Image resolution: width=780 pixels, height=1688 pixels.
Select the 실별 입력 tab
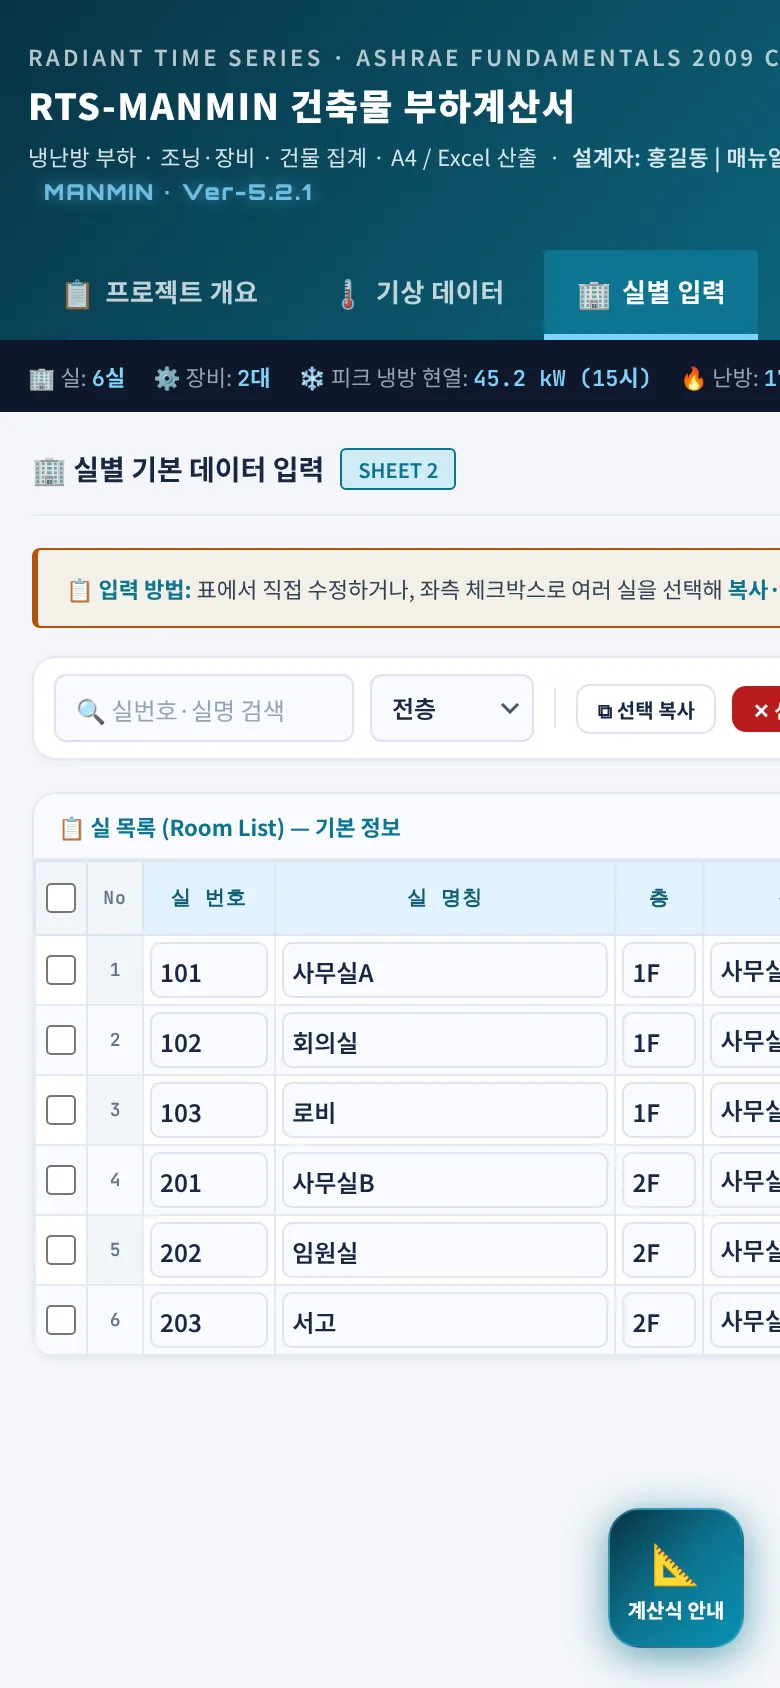[651, 293]
